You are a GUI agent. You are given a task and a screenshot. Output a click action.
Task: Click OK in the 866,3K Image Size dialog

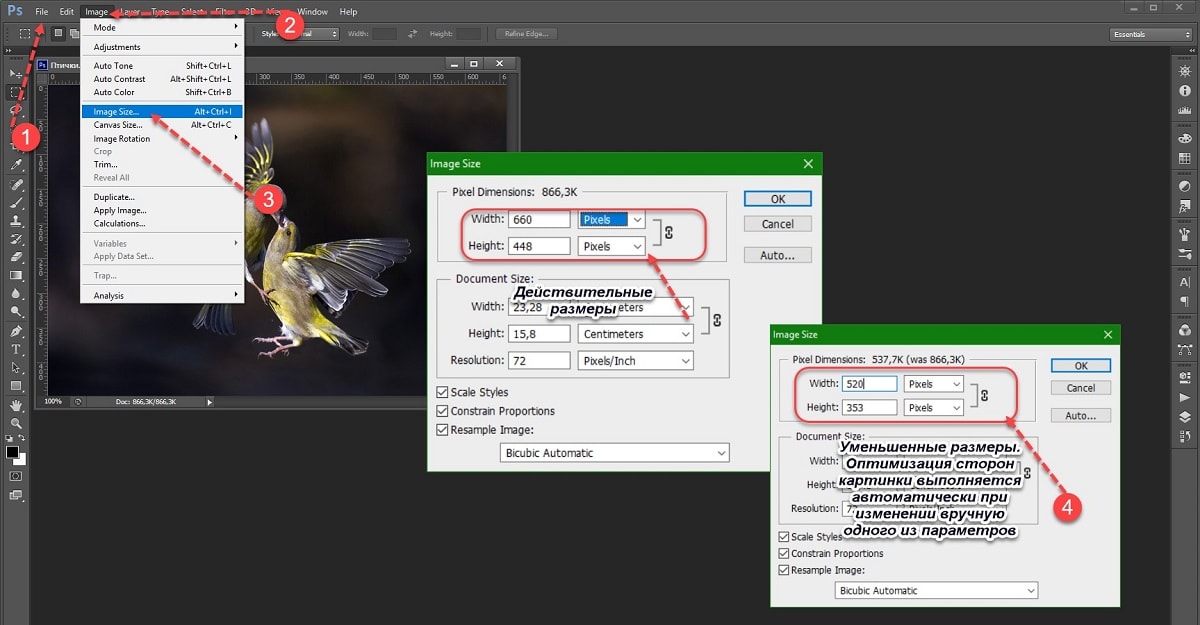point(778,198)
